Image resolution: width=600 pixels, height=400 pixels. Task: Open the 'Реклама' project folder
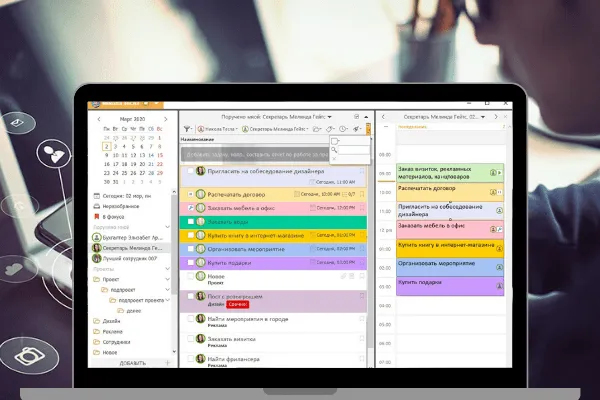click(x=110, y=331)
